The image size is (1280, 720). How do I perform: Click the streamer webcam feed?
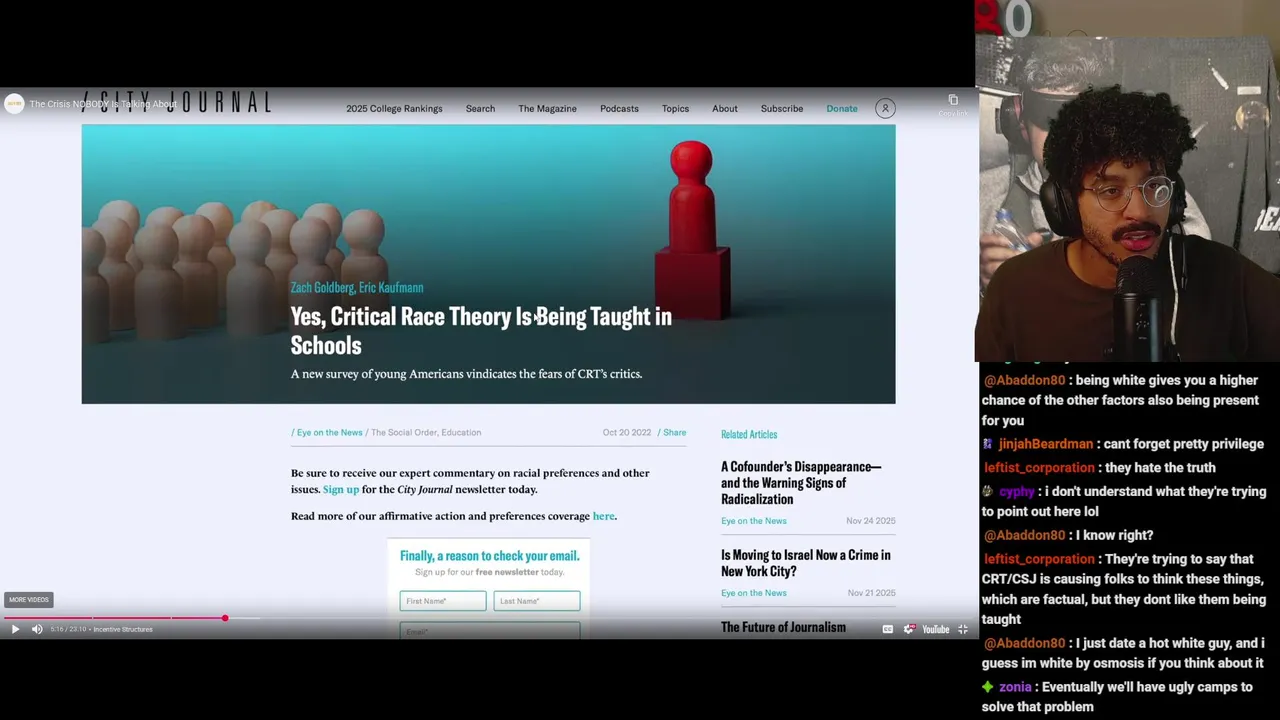tap(1127, 180)
